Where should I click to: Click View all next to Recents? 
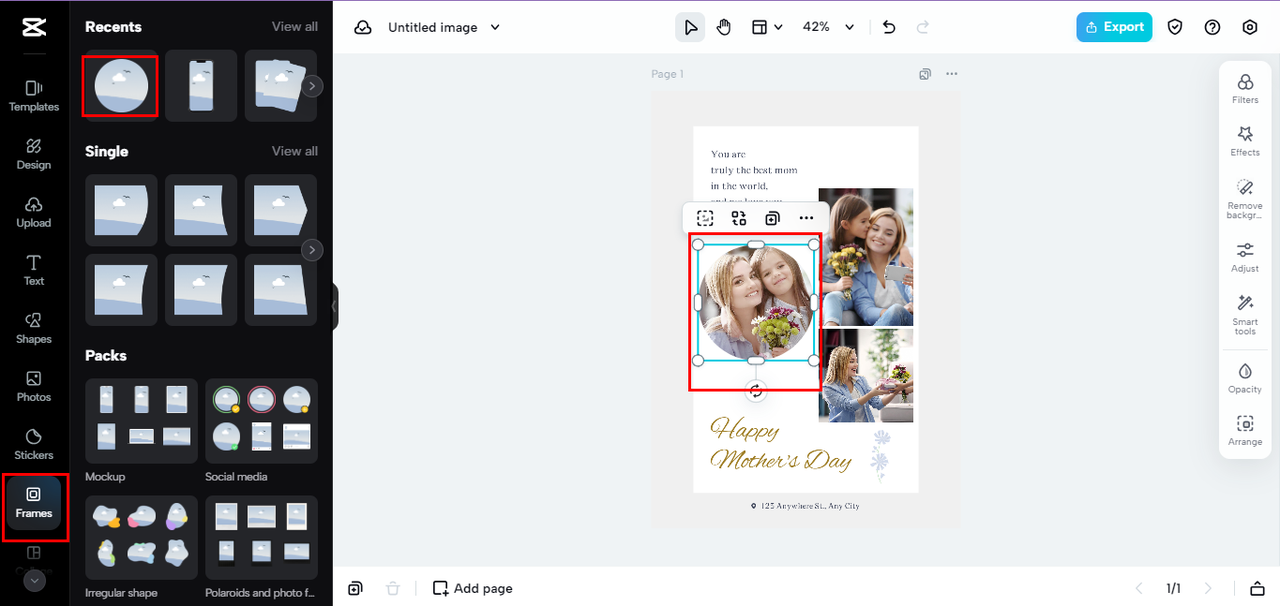click(295, 26)
